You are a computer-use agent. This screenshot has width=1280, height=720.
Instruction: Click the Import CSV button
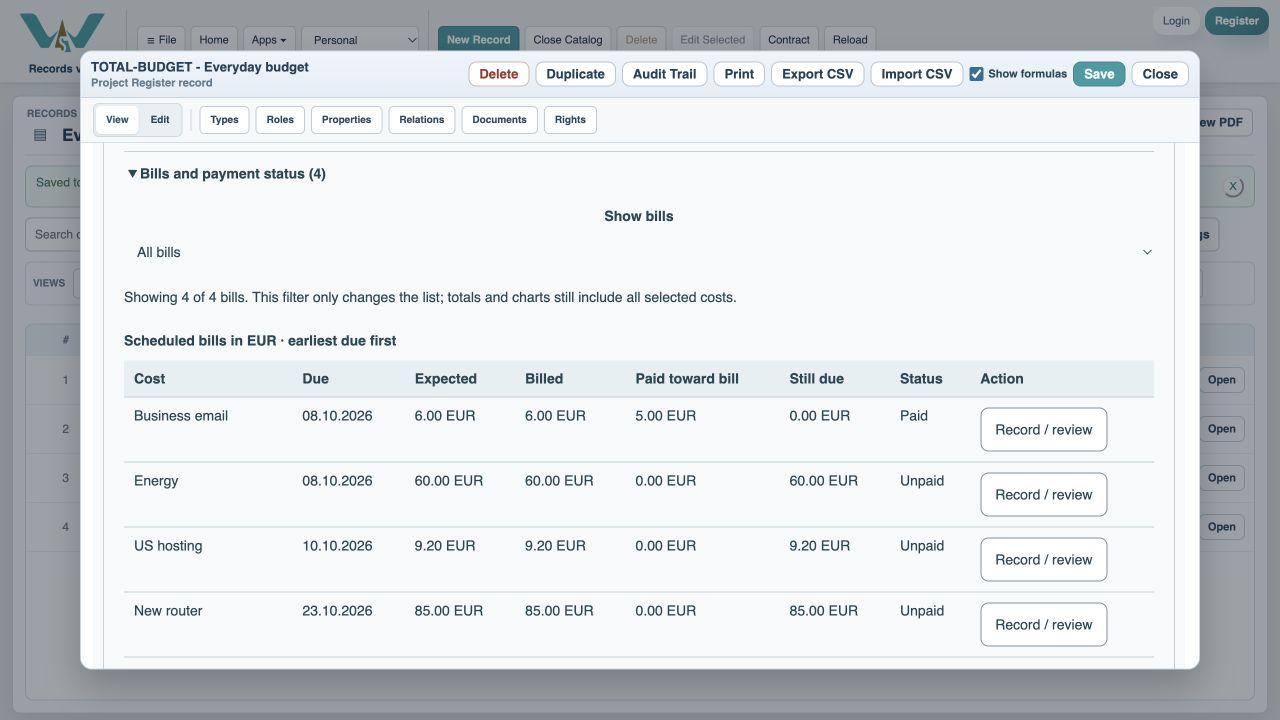917,74
